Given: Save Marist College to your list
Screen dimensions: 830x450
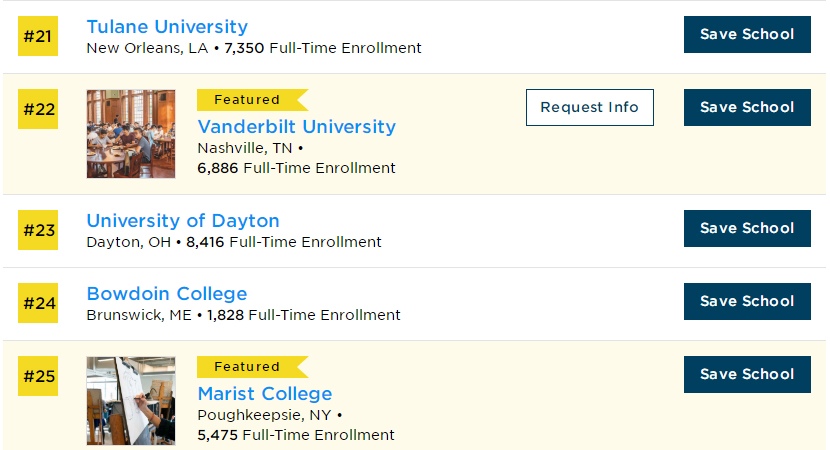Looking at the screenshot, I should 747,375.
